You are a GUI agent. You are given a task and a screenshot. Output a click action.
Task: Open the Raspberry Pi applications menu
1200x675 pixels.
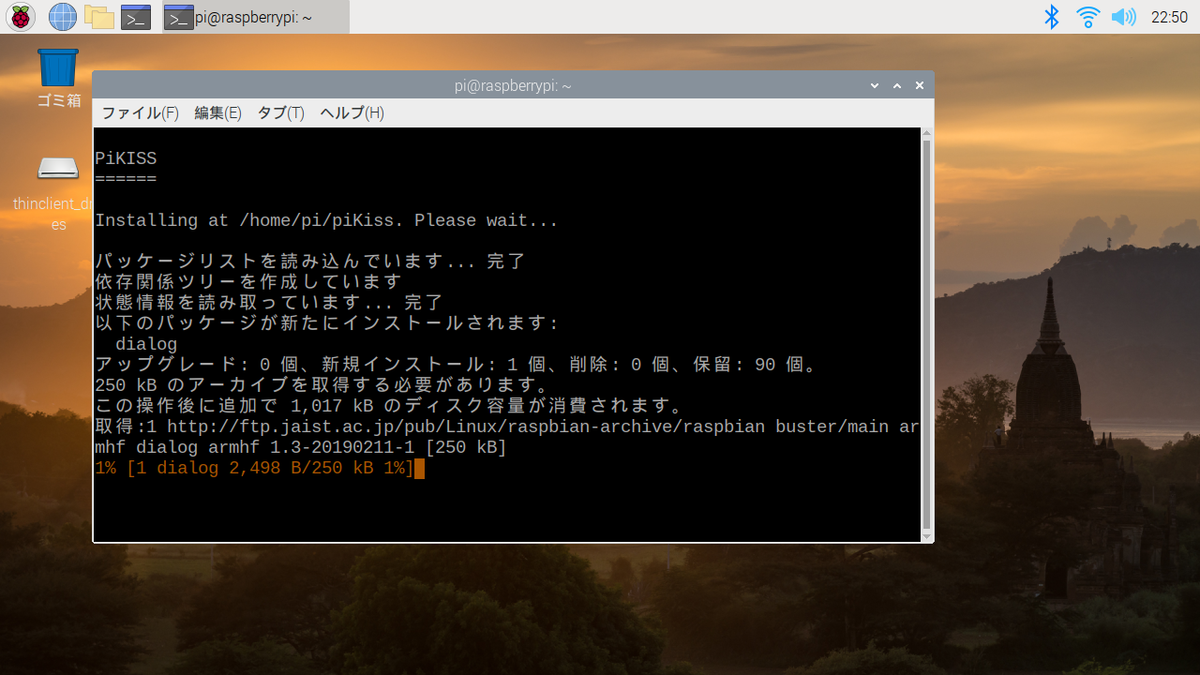[x=20, y=16]
